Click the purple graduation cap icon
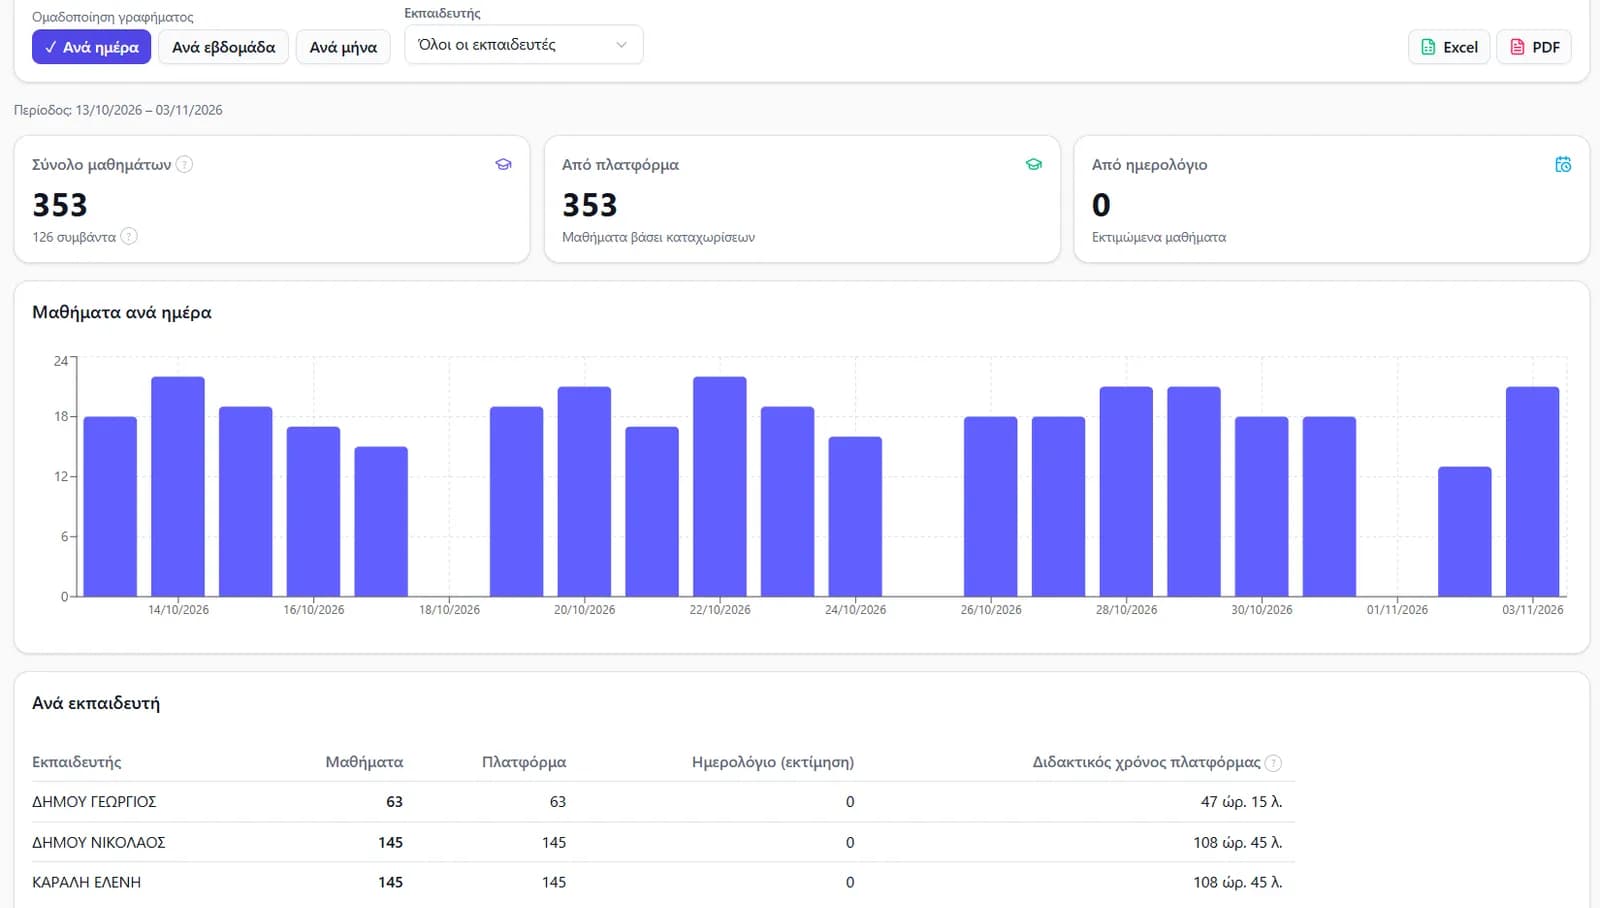Viewport: 1600px width, 908px height. [x=504, y=165]
